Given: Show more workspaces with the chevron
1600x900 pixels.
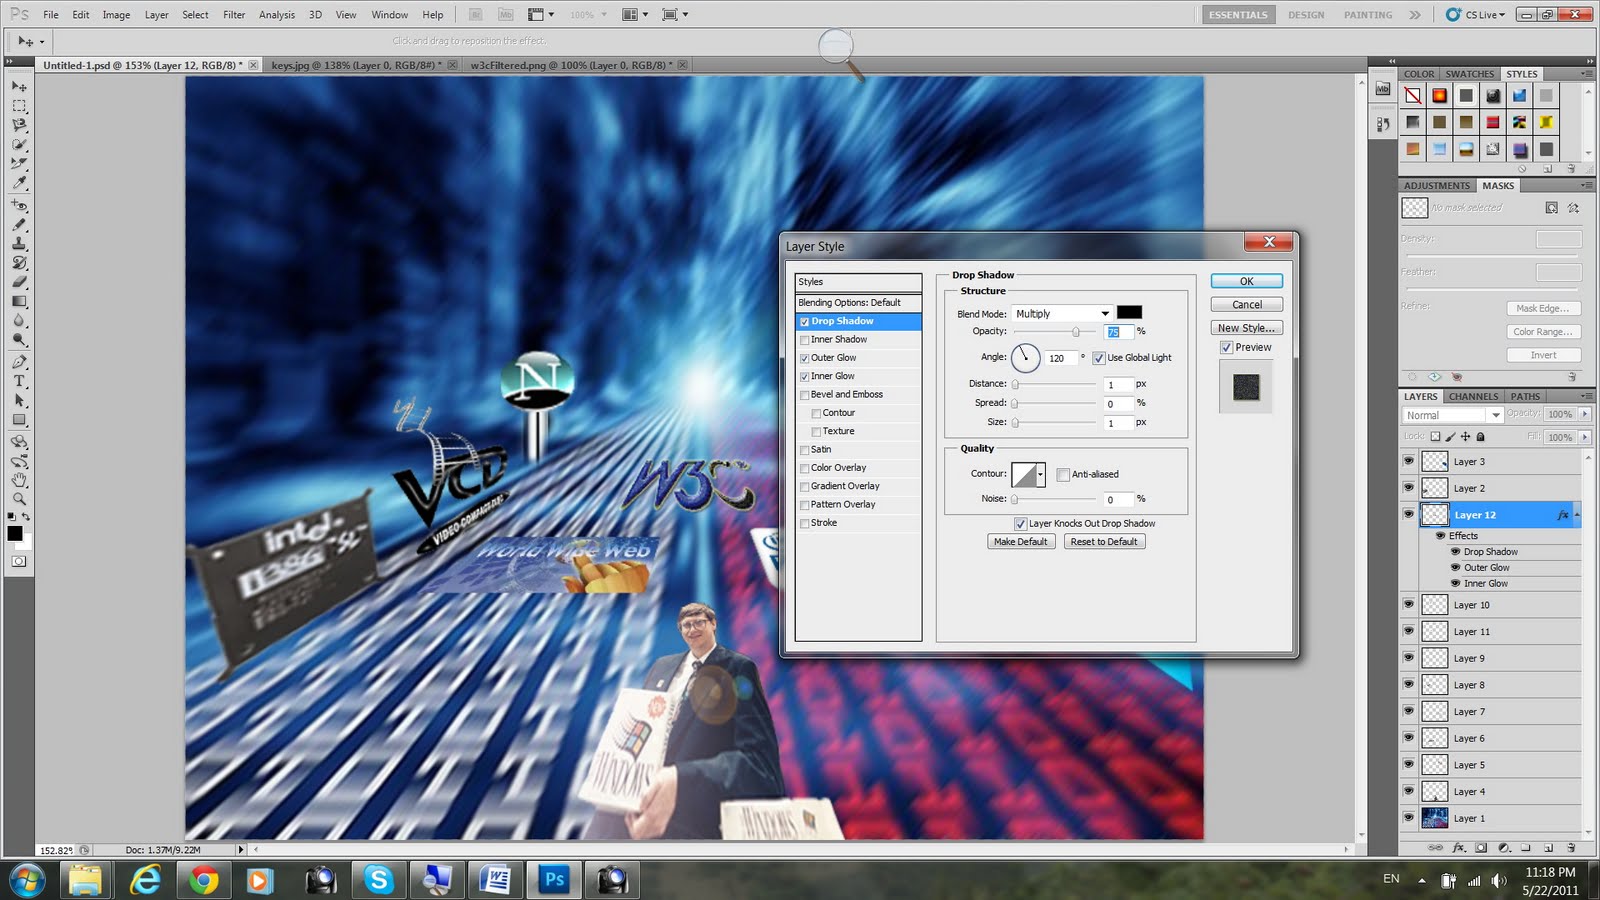Looking at the screenshot, I should 1415,15.
